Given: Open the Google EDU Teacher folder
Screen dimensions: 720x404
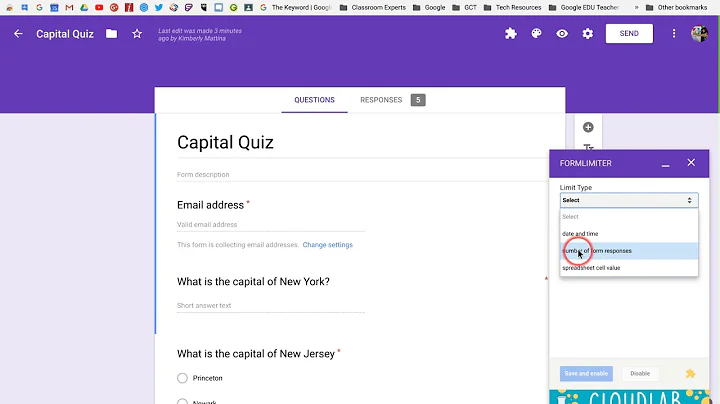Looking at the screenshot, I should tap(584, 7).
